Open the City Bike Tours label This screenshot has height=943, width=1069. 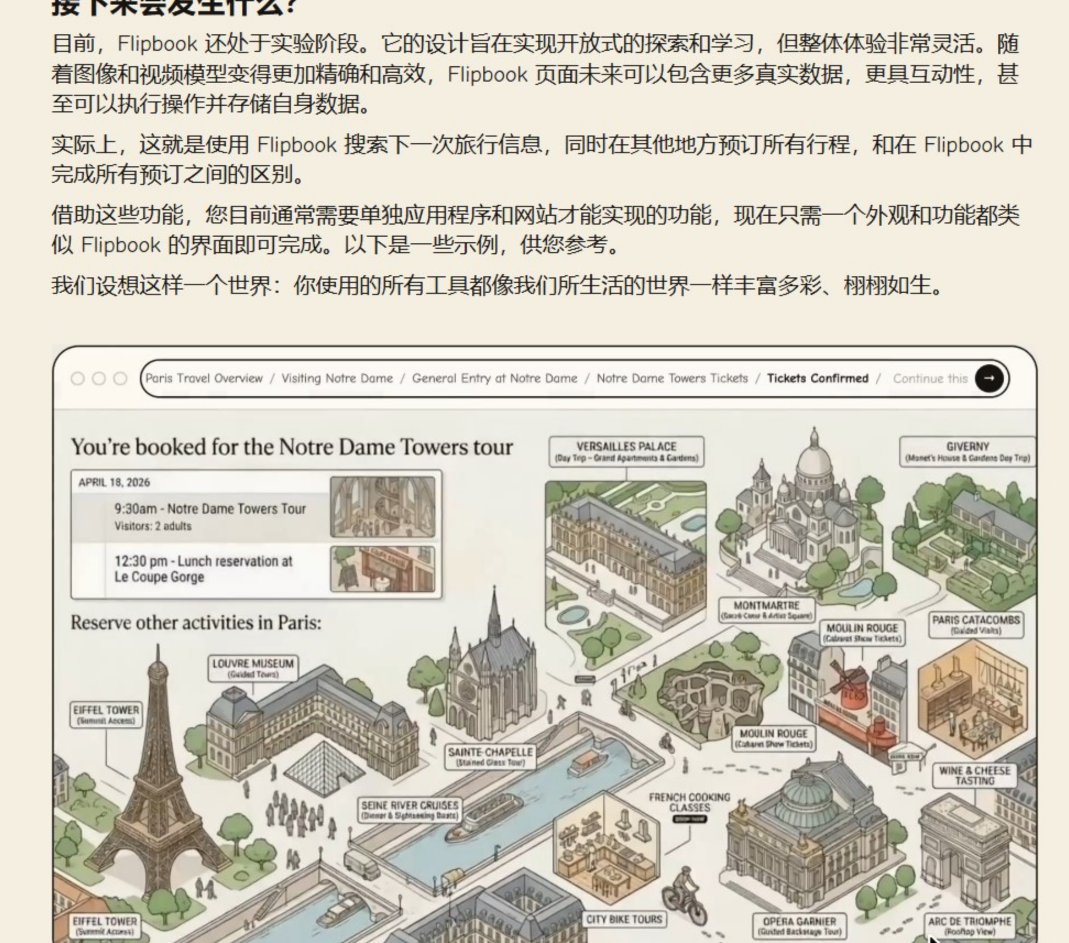pos(624,919)
